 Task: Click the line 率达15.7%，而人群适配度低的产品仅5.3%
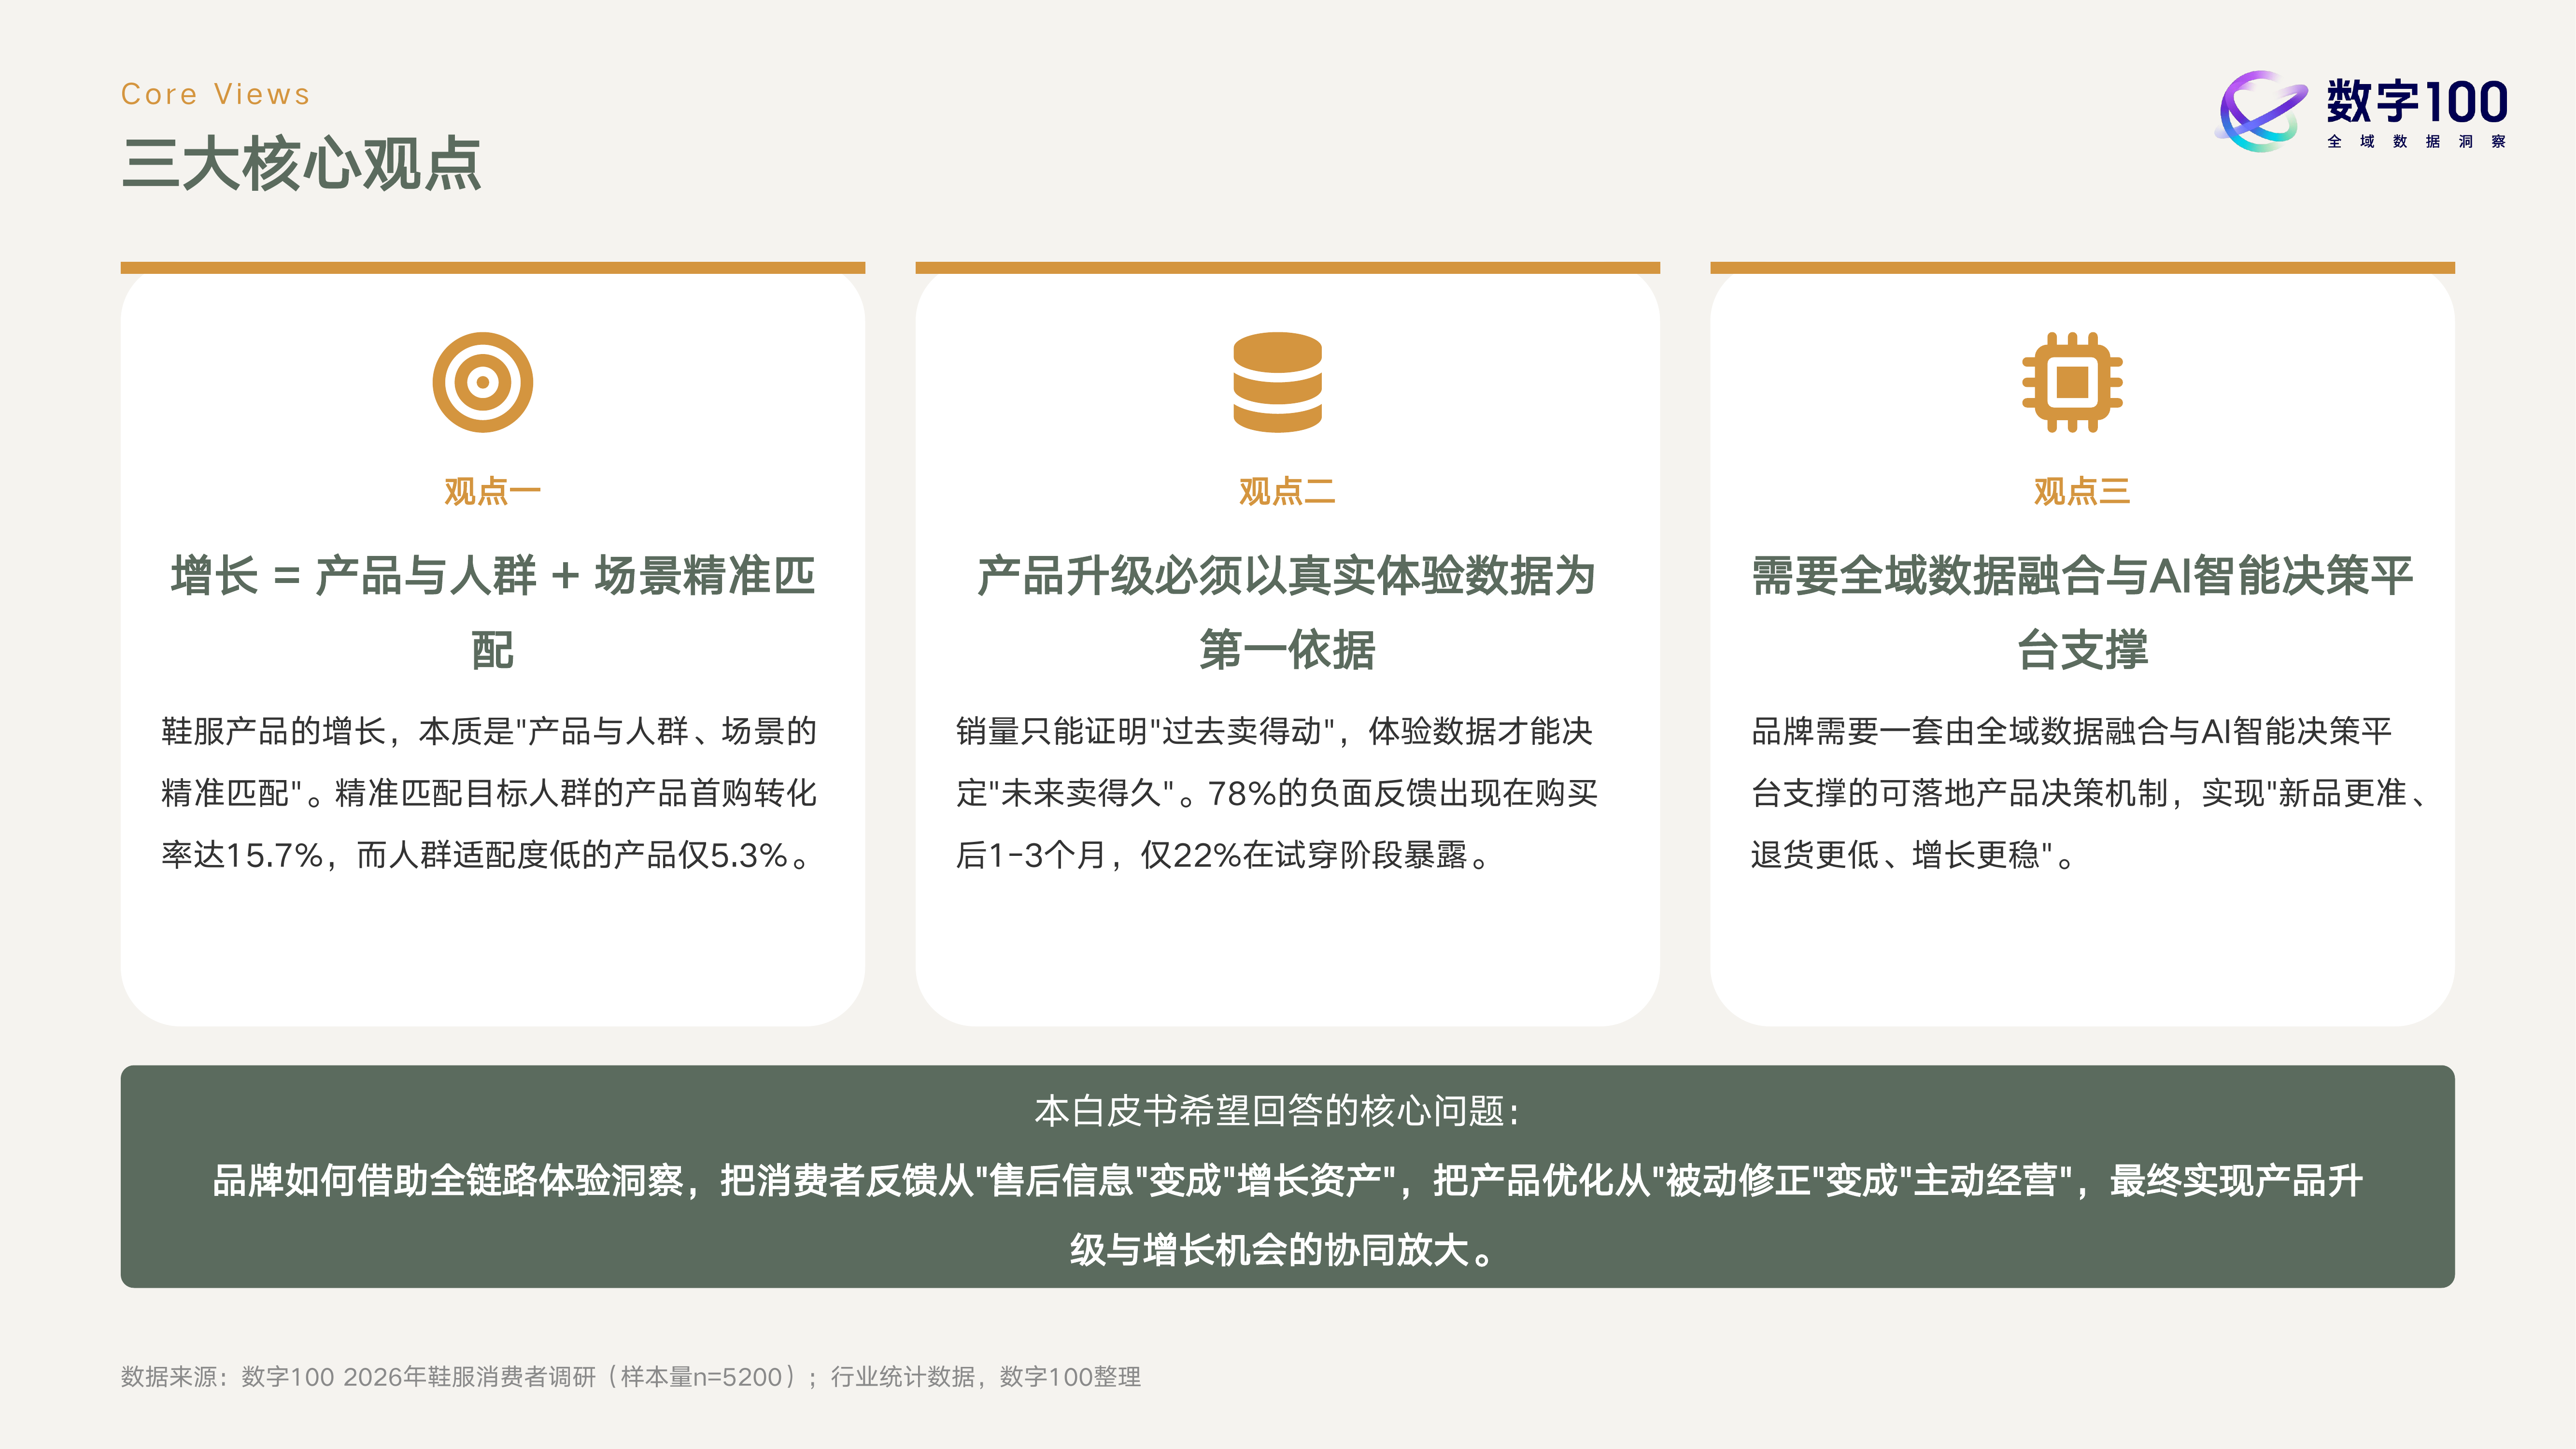pos(487,855)
